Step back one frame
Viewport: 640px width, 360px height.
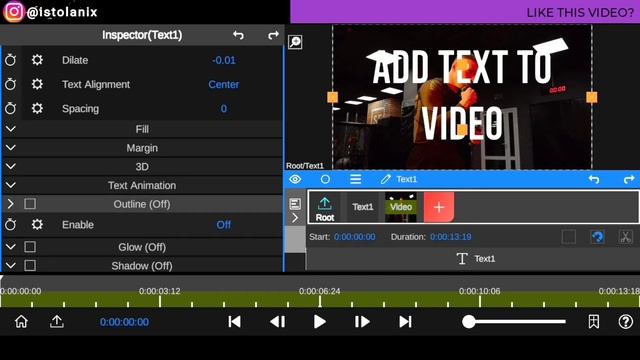point(278,322)
